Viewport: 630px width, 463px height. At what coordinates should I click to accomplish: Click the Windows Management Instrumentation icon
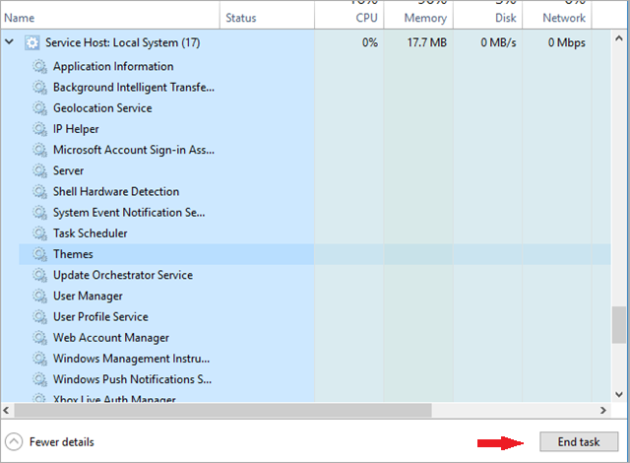pyautogui.click(x=39, y=359)
